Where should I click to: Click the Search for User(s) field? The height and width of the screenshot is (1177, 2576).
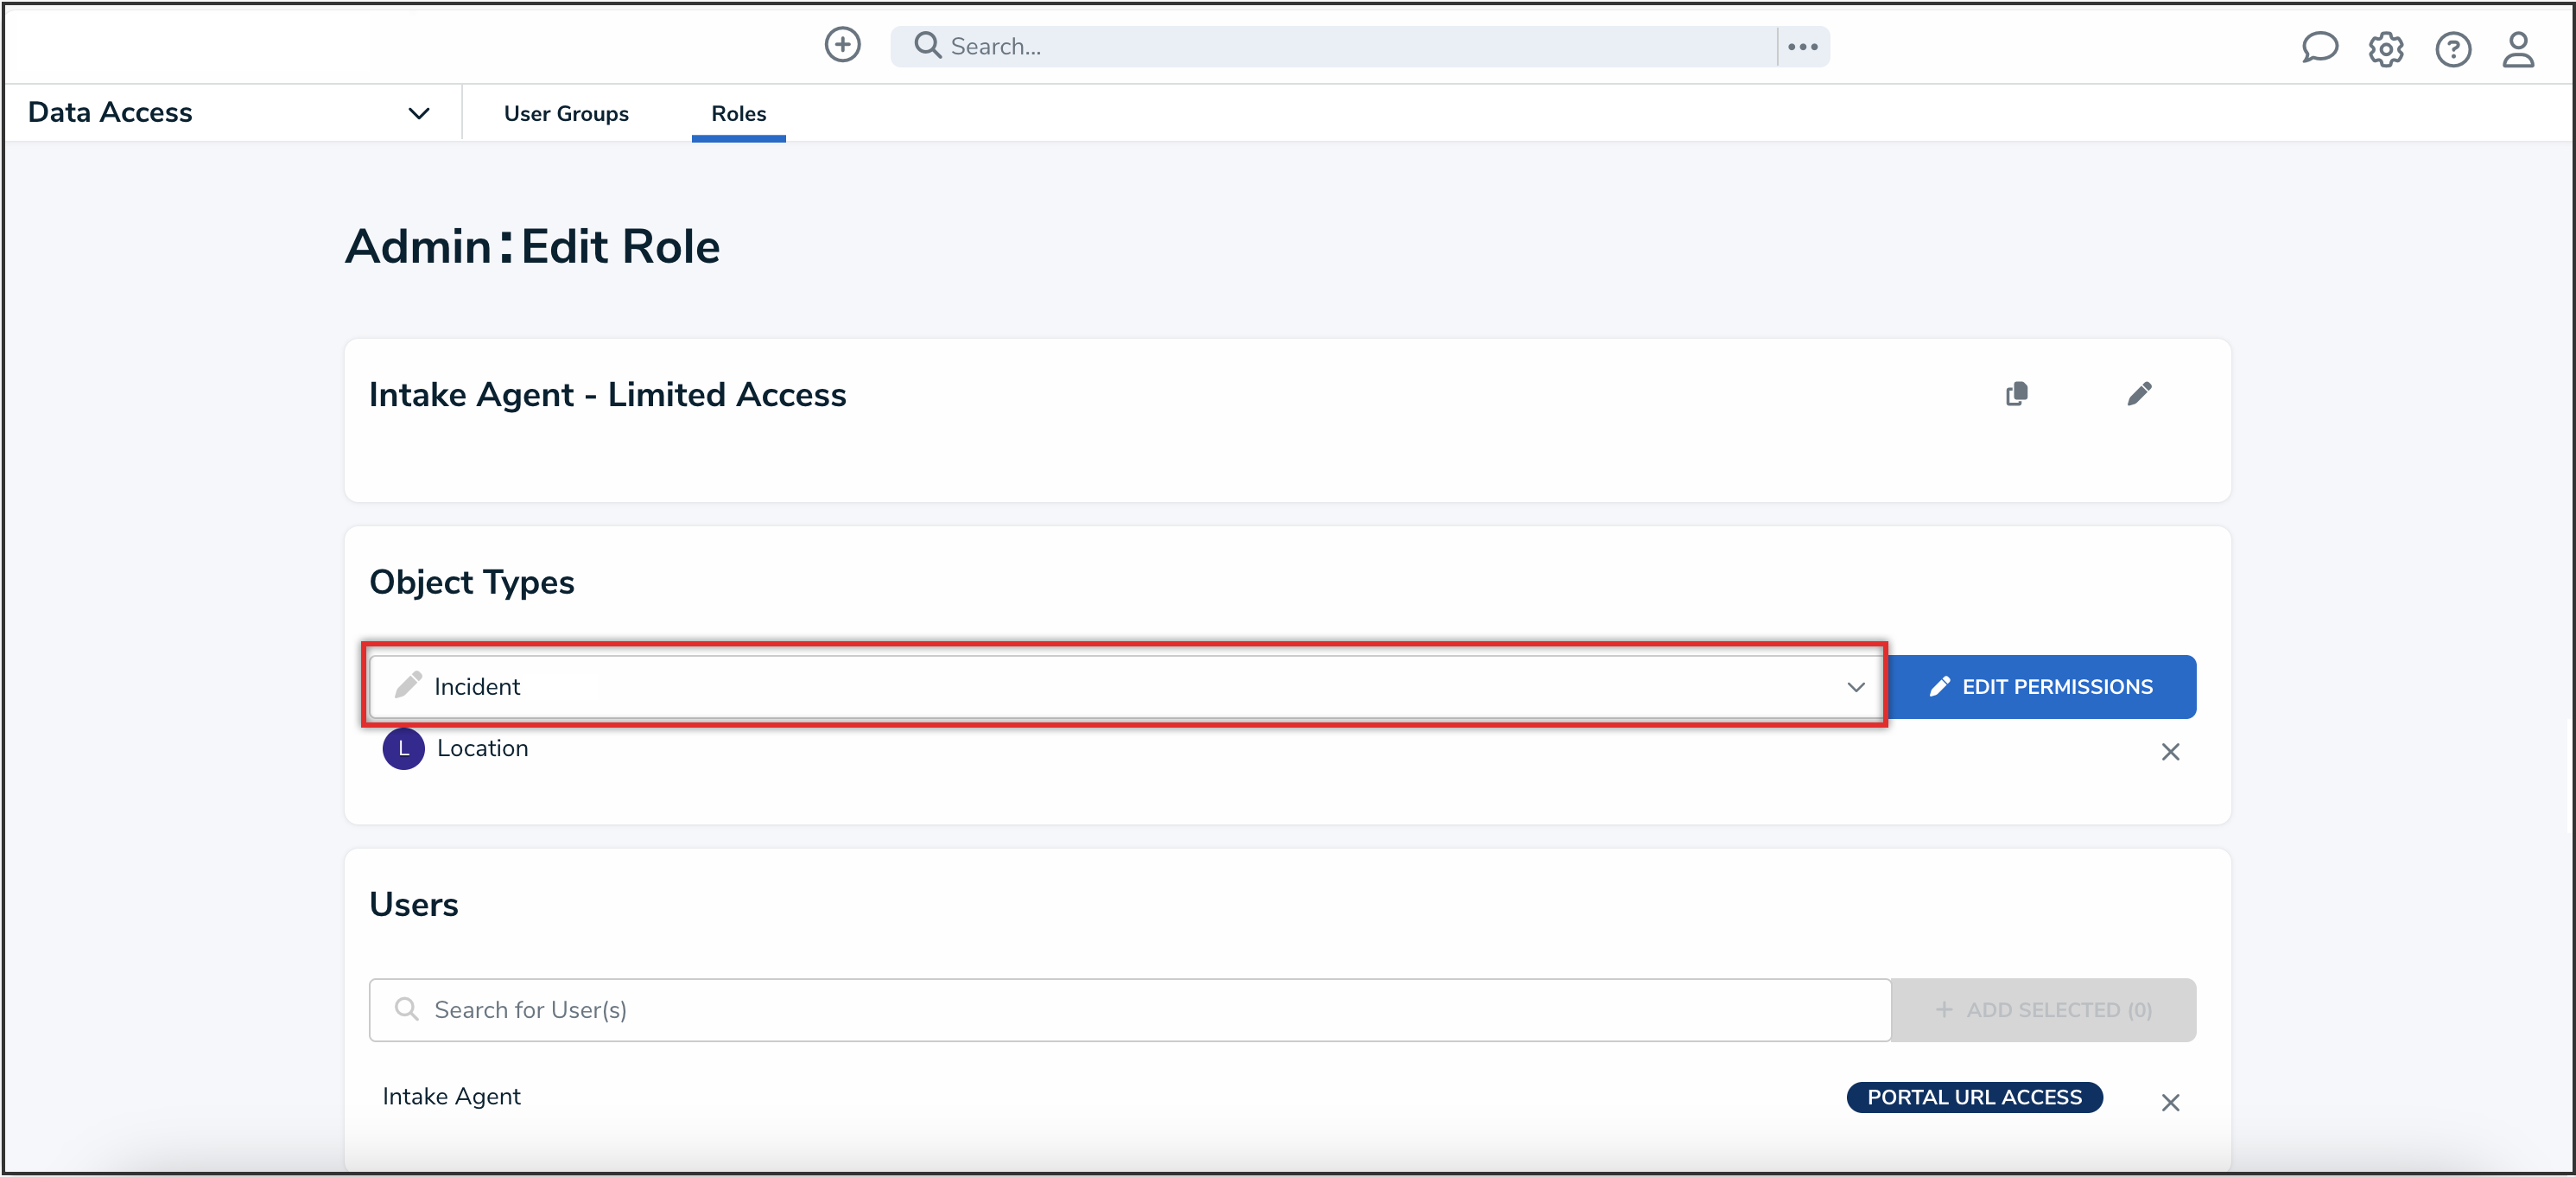pos(1130,1010)
